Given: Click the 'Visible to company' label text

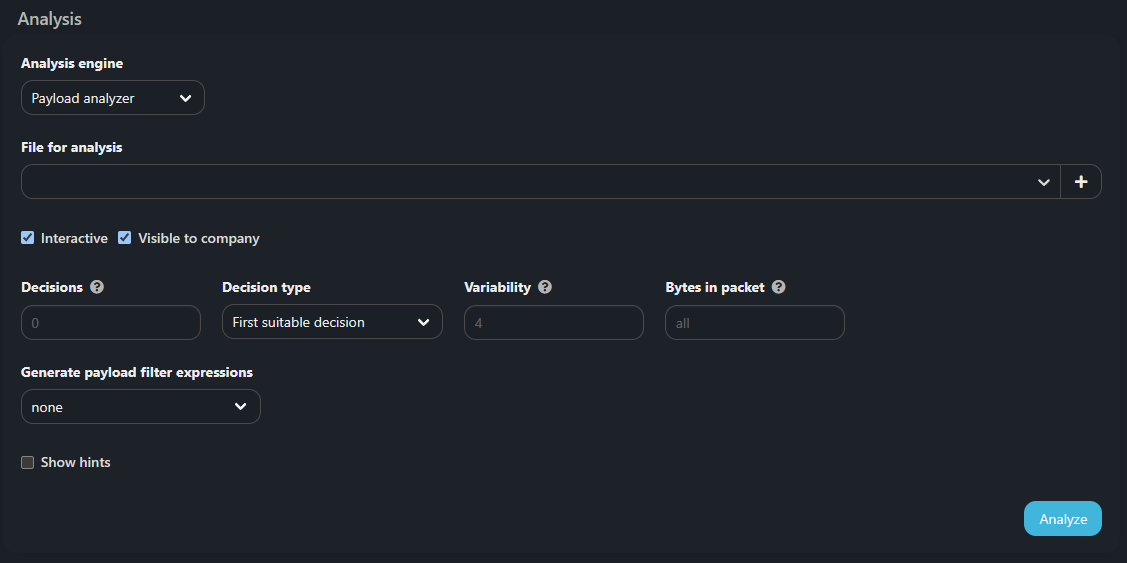Looking at the screenshot, I should pos(198,238).
